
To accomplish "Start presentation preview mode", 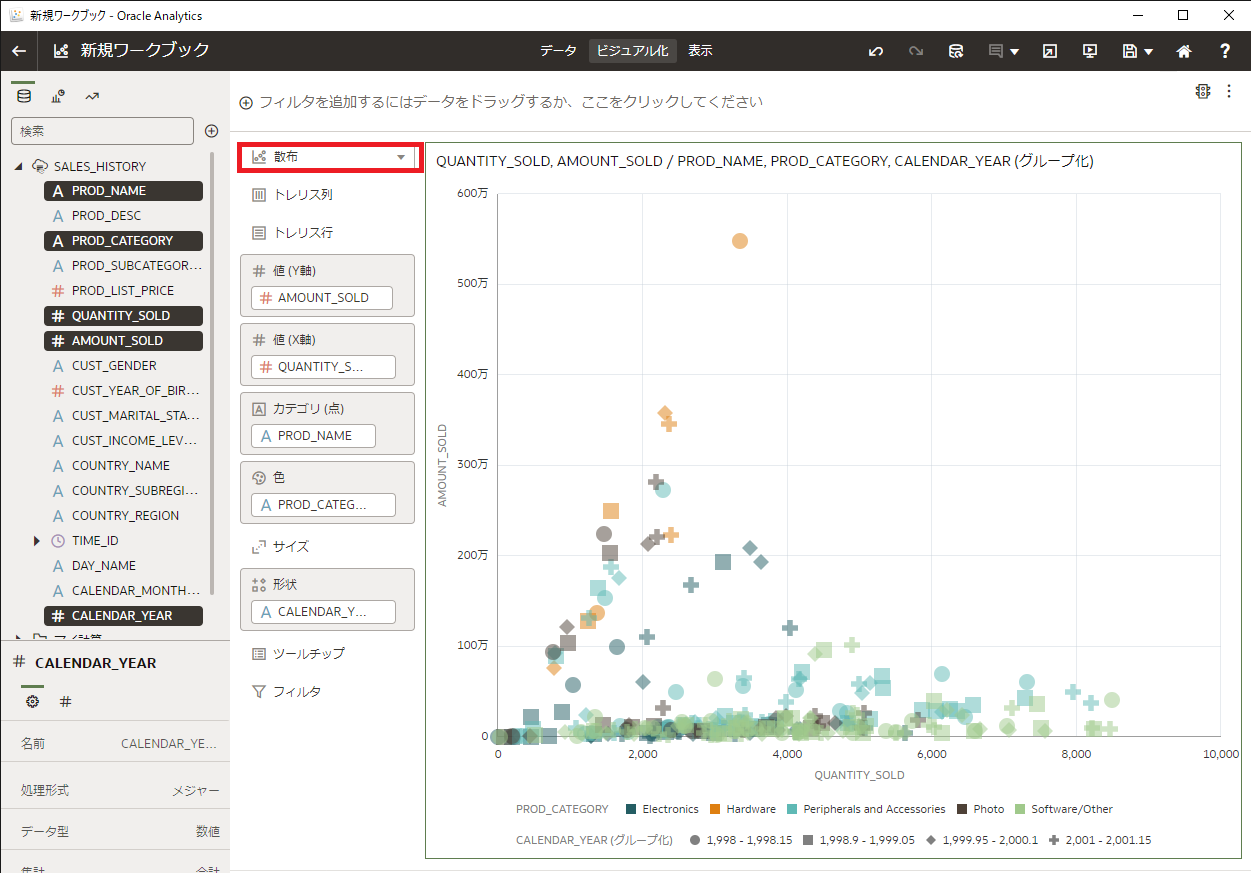I will 1090,51.
